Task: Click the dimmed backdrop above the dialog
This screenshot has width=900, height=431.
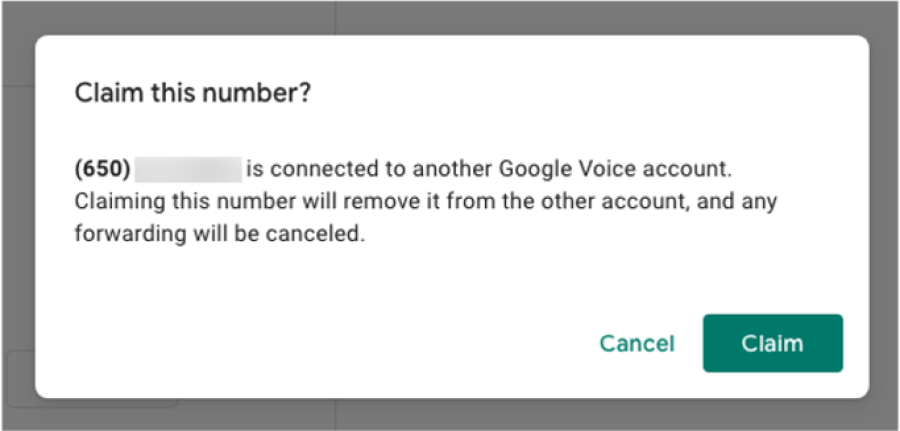Action: pyautogui.click(x=450, y=16)
